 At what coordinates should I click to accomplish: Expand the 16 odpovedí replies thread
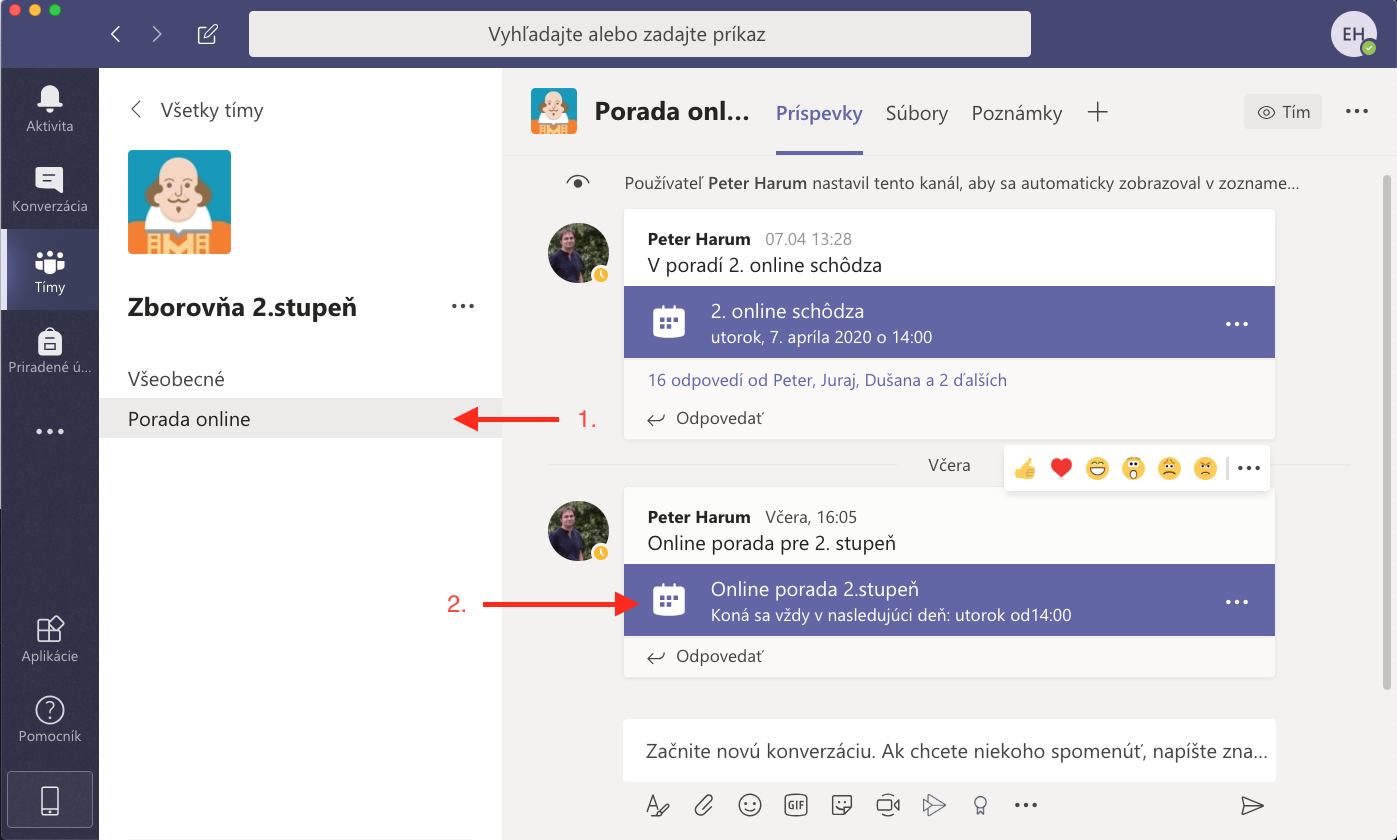click(x=827, y=380)
